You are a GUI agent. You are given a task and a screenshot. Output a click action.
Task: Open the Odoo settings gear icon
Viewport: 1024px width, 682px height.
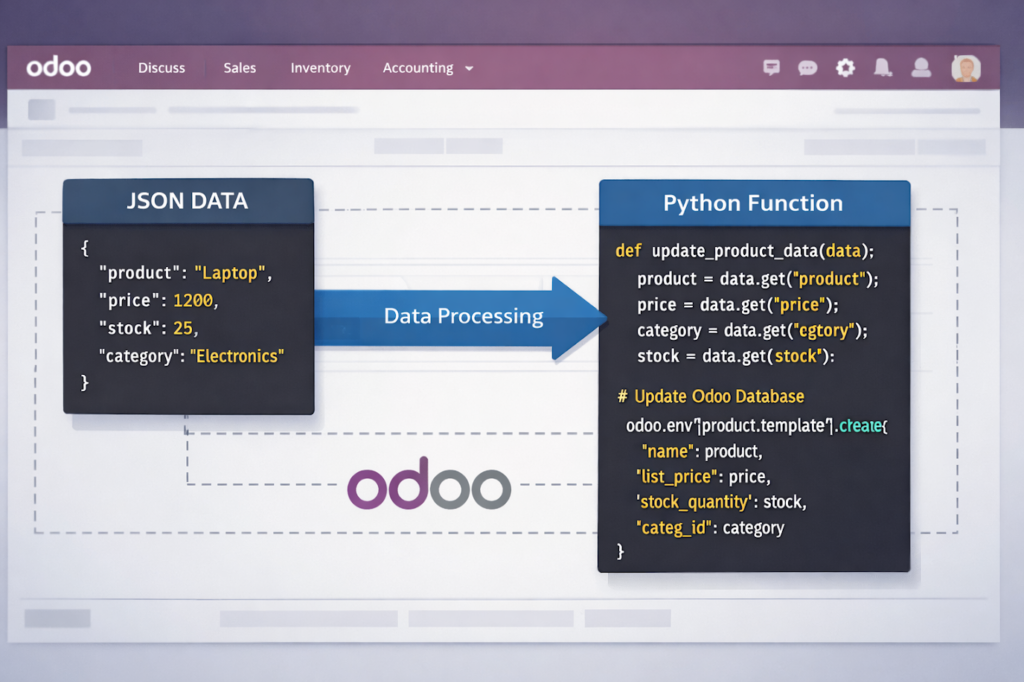(845, 67)
